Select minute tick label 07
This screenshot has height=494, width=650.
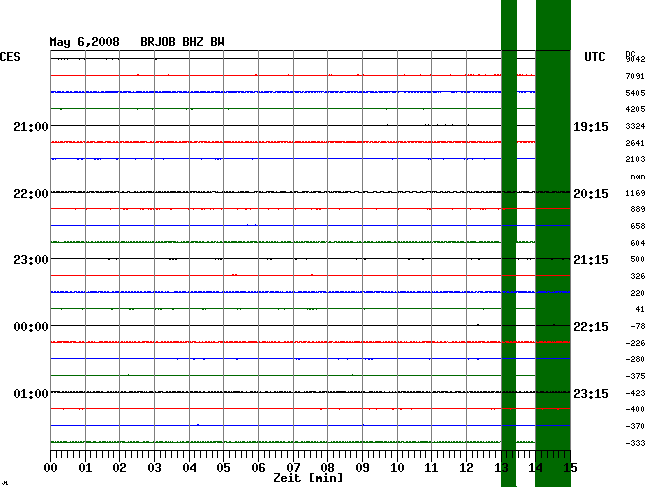click(x=293, y=468)
